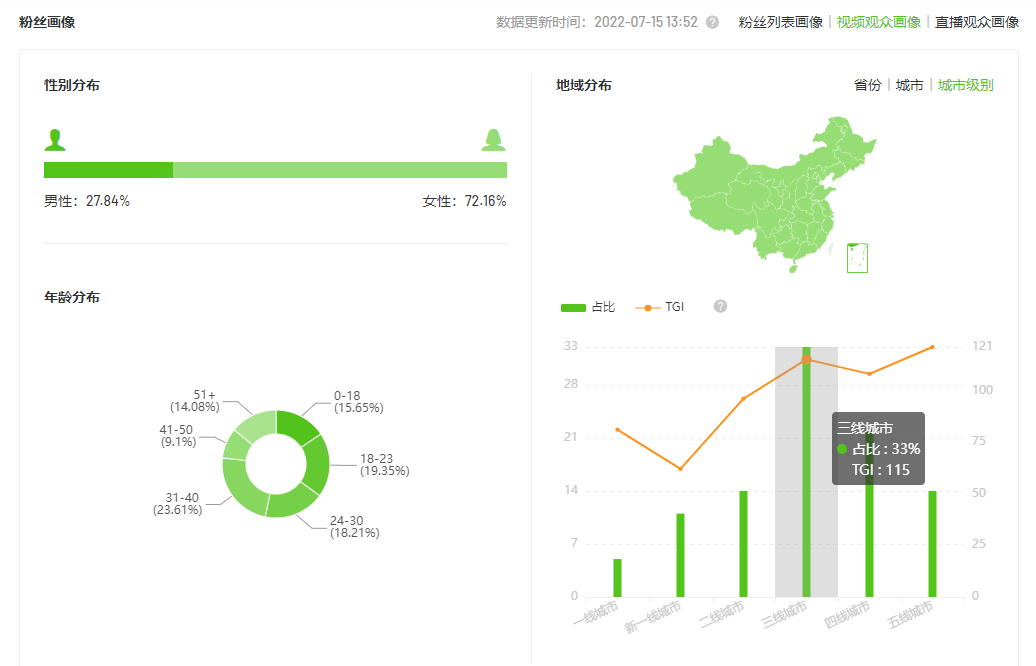Click the 0-18 donut segment
The image size is (1036, 666).
click(295, 426)
